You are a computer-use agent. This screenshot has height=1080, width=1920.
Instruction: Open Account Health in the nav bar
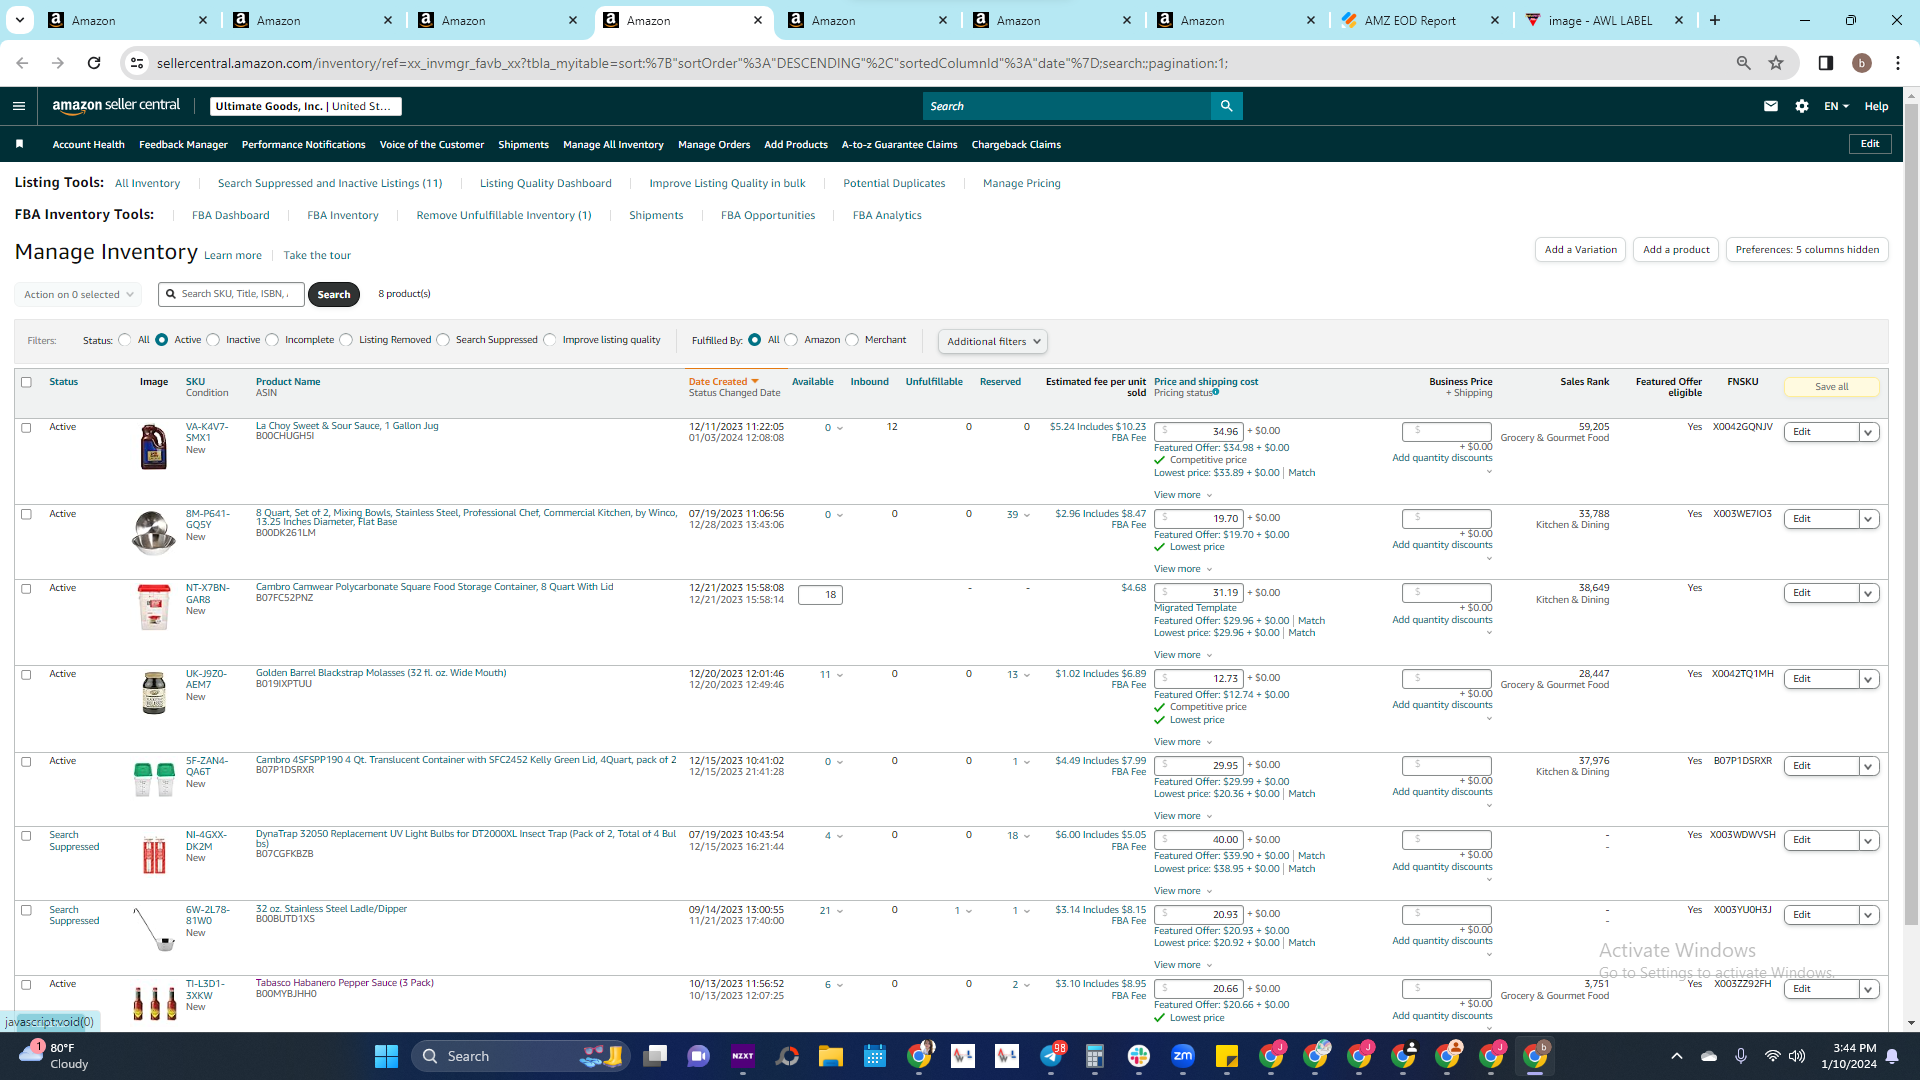point(88,145)
